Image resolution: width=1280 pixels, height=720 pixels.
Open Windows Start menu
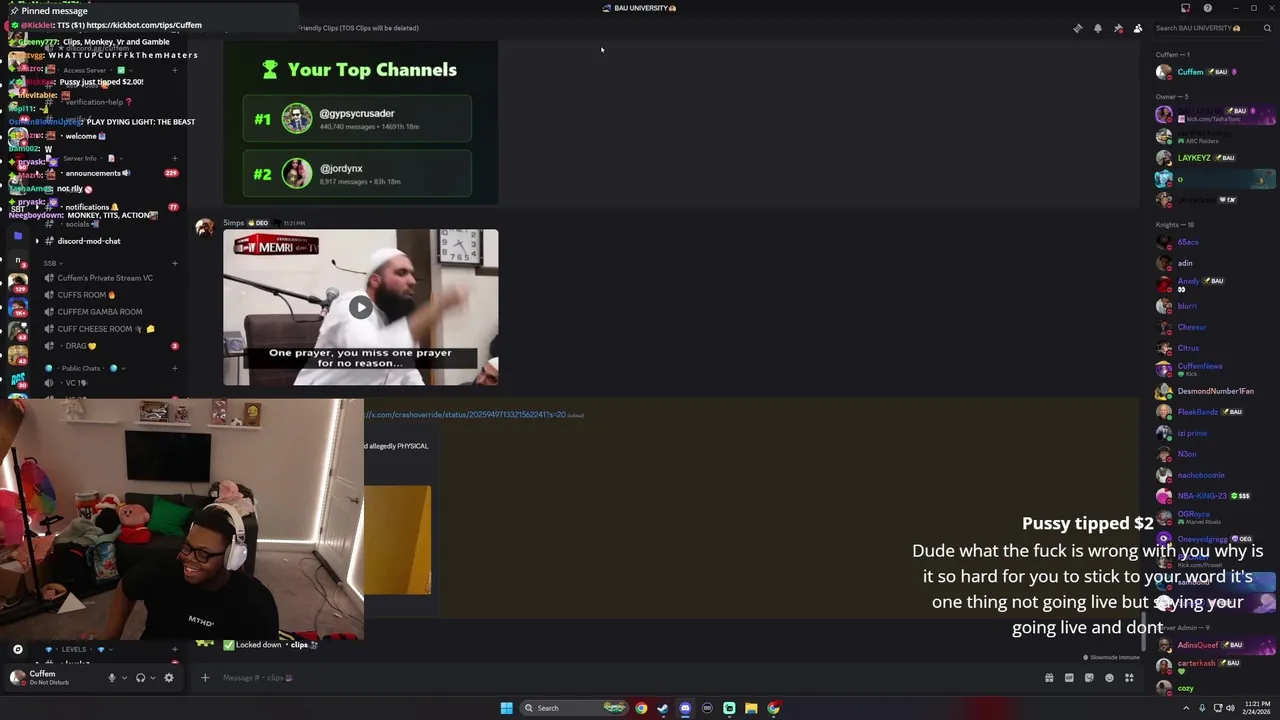pos(506,708)
